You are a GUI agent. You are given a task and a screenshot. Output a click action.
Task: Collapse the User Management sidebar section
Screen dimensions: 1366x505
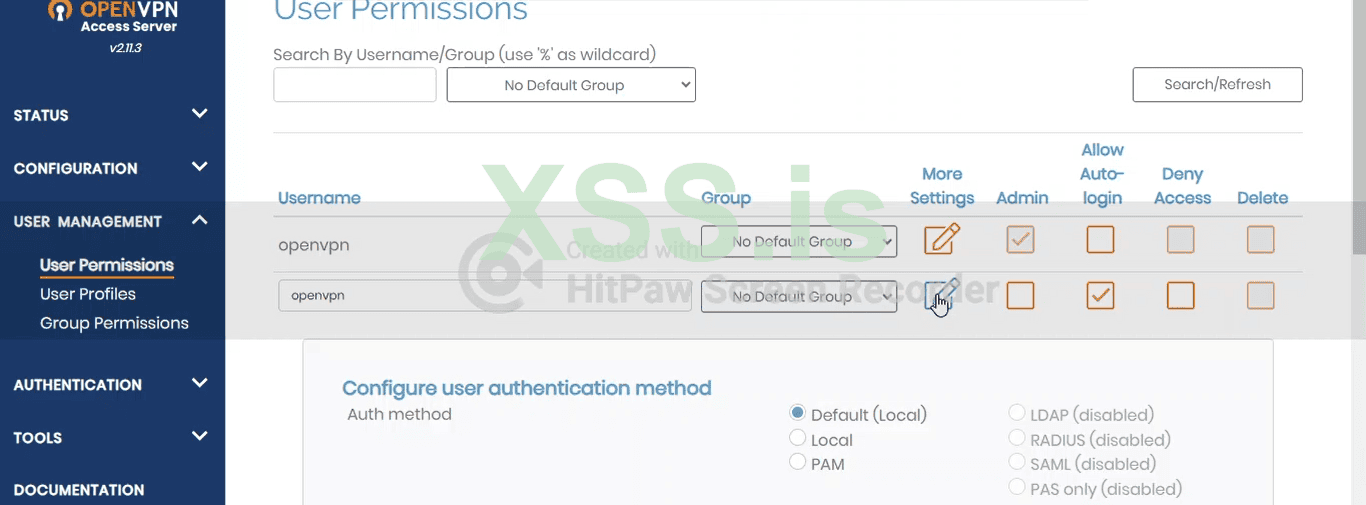click(112, 221)
